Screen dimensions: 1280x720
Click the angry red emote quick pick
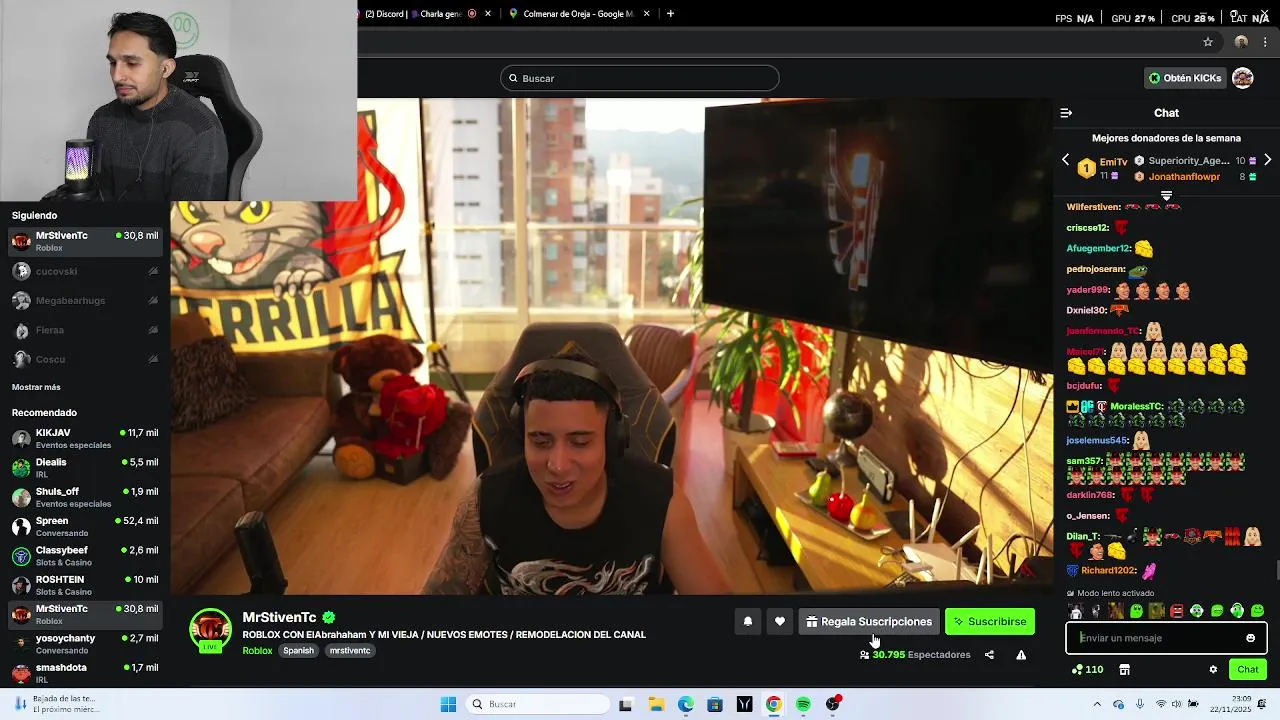[1177, 611]
